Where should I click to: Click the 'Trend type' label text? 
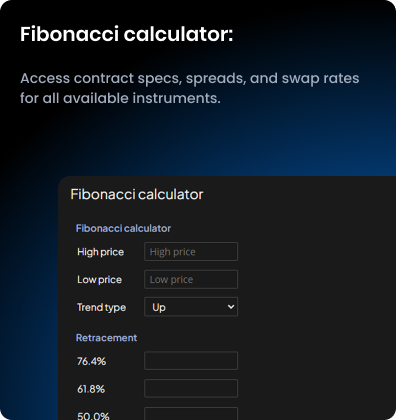coord(101,307)
